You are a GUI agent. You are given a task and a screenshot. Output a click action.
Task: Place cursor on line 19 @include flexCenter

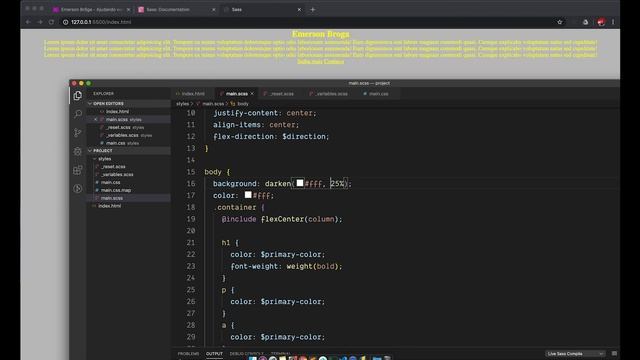pos(282,219)
